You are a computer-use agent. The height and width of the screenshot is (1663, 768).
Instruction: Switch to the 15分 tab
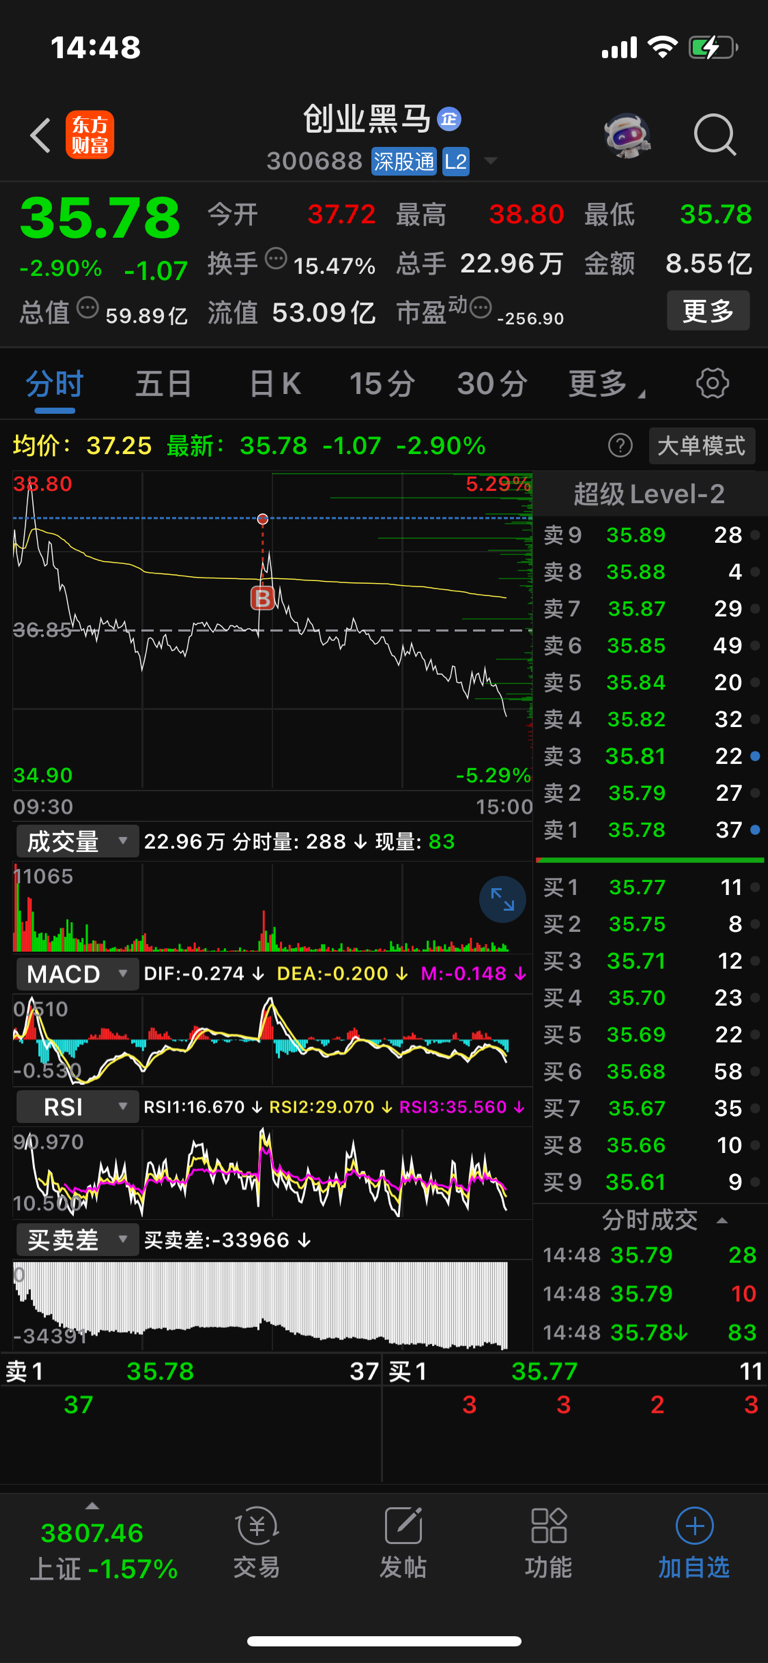[x=382, y=384]
